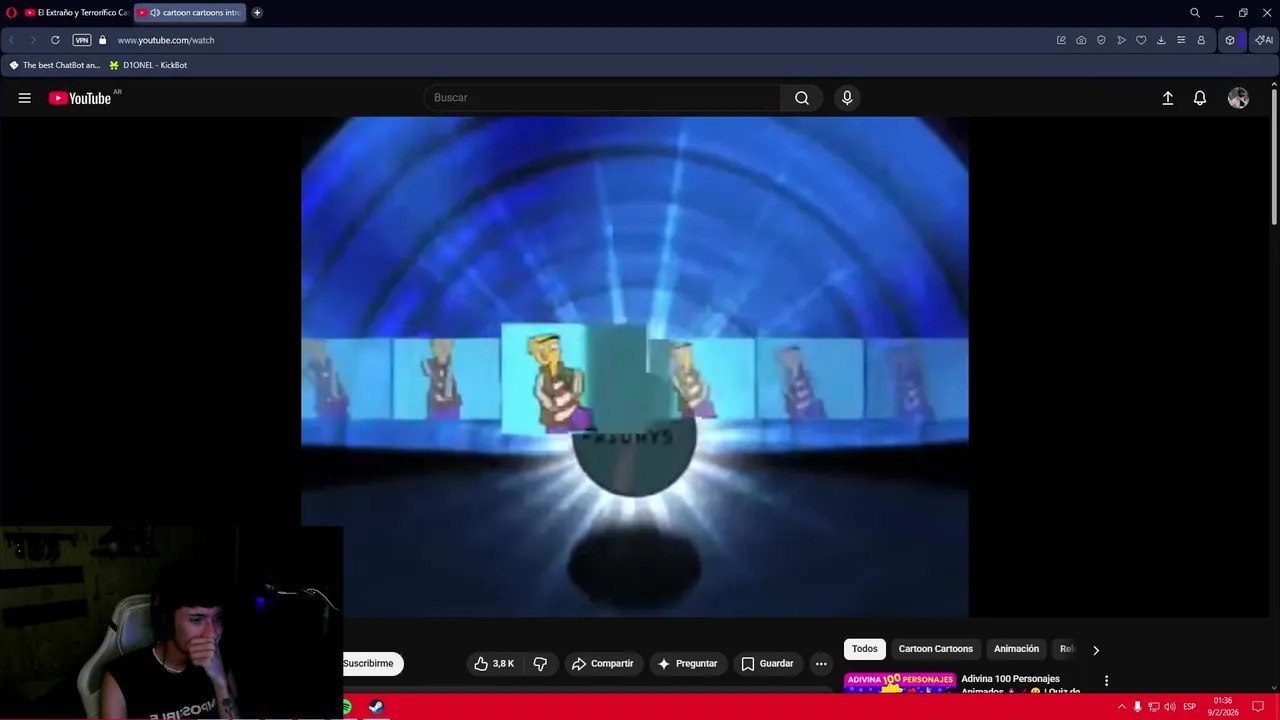Switch to 'El Extraño y Terrorífico' tab
Viewport: 1280px width, 720px height.
coord(76,13)
